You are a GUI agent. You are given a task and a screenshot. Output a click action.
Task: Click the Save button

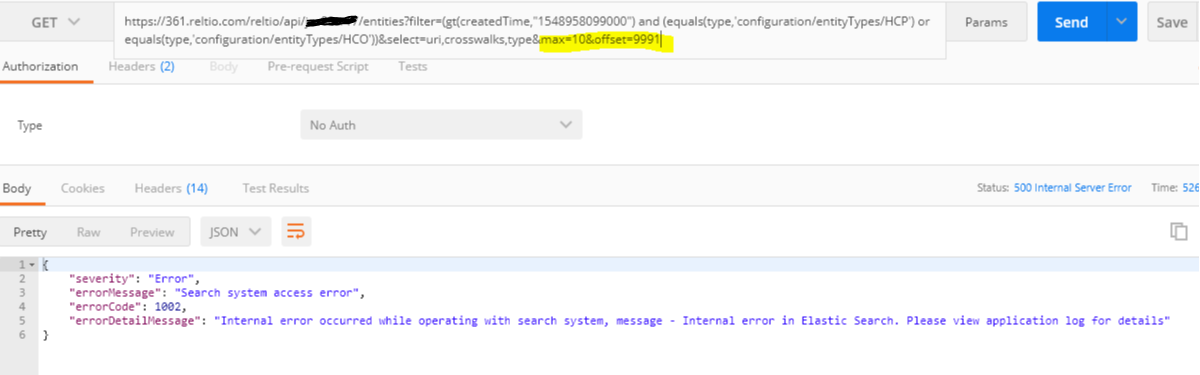coord(1172,22)
